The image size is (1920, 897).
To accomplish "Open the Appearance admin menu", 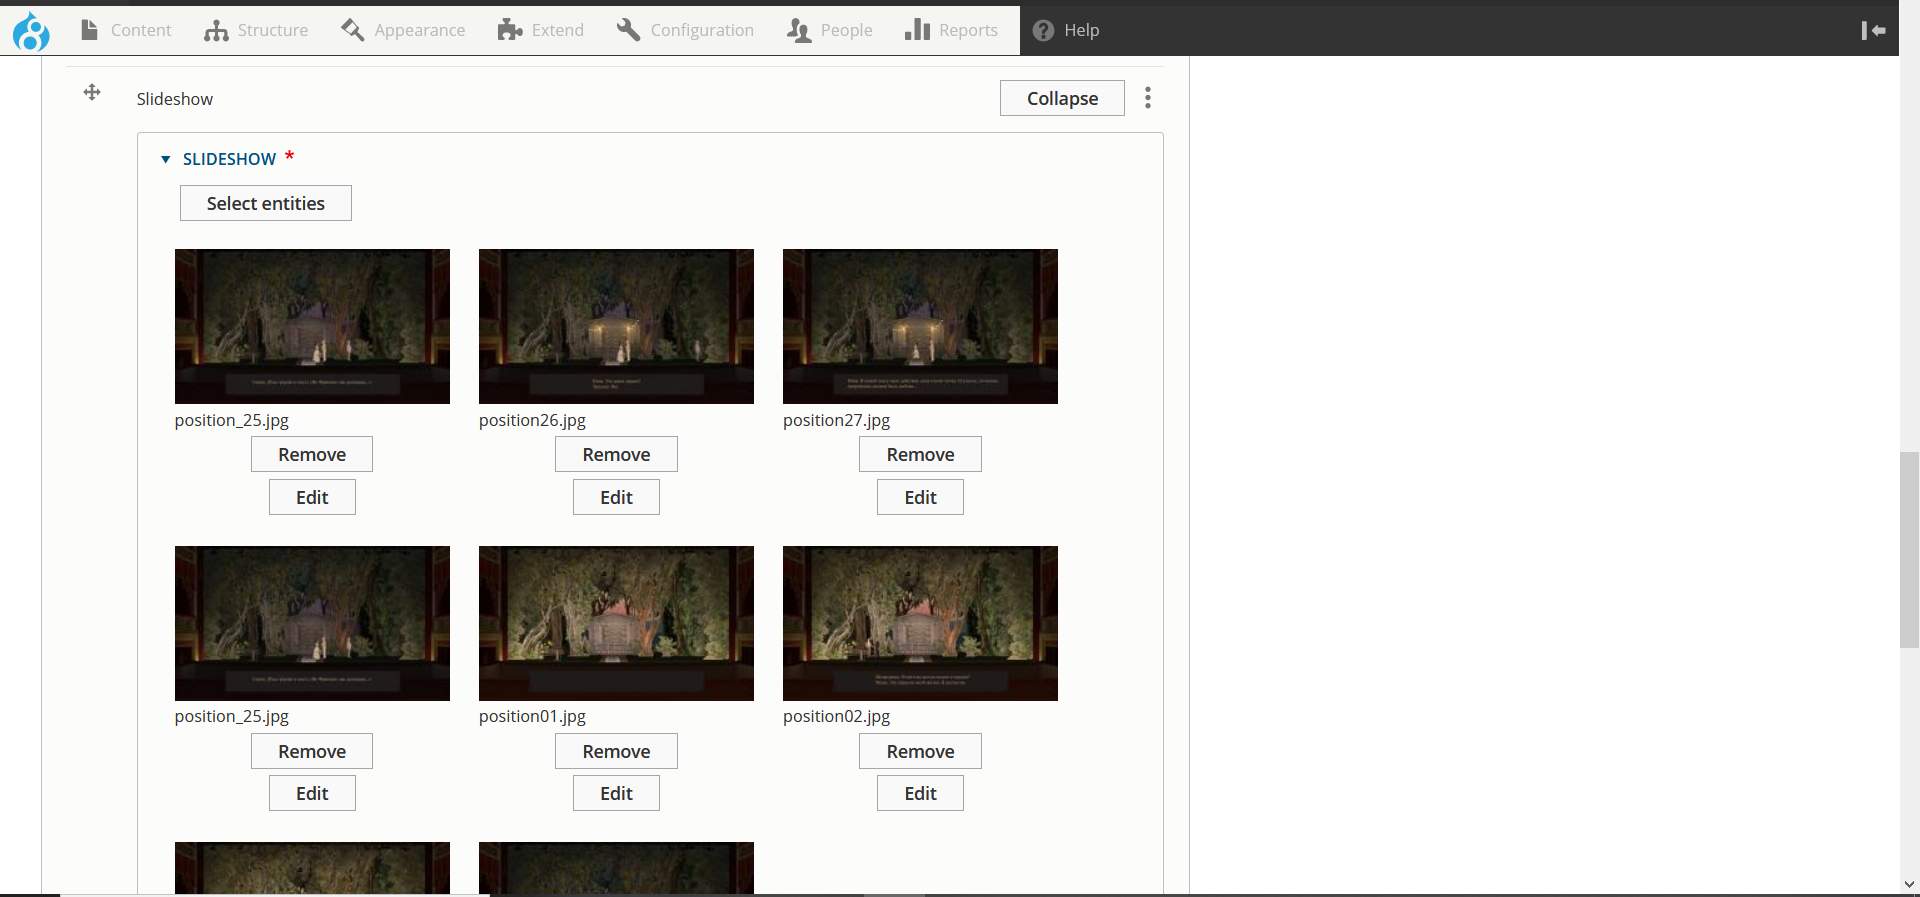I will click(403, 31).
